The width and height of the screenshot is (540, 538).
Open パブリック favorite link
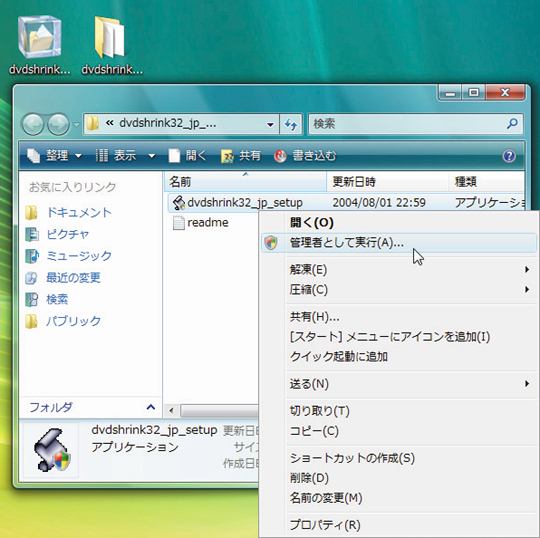[x=73, y=321]
